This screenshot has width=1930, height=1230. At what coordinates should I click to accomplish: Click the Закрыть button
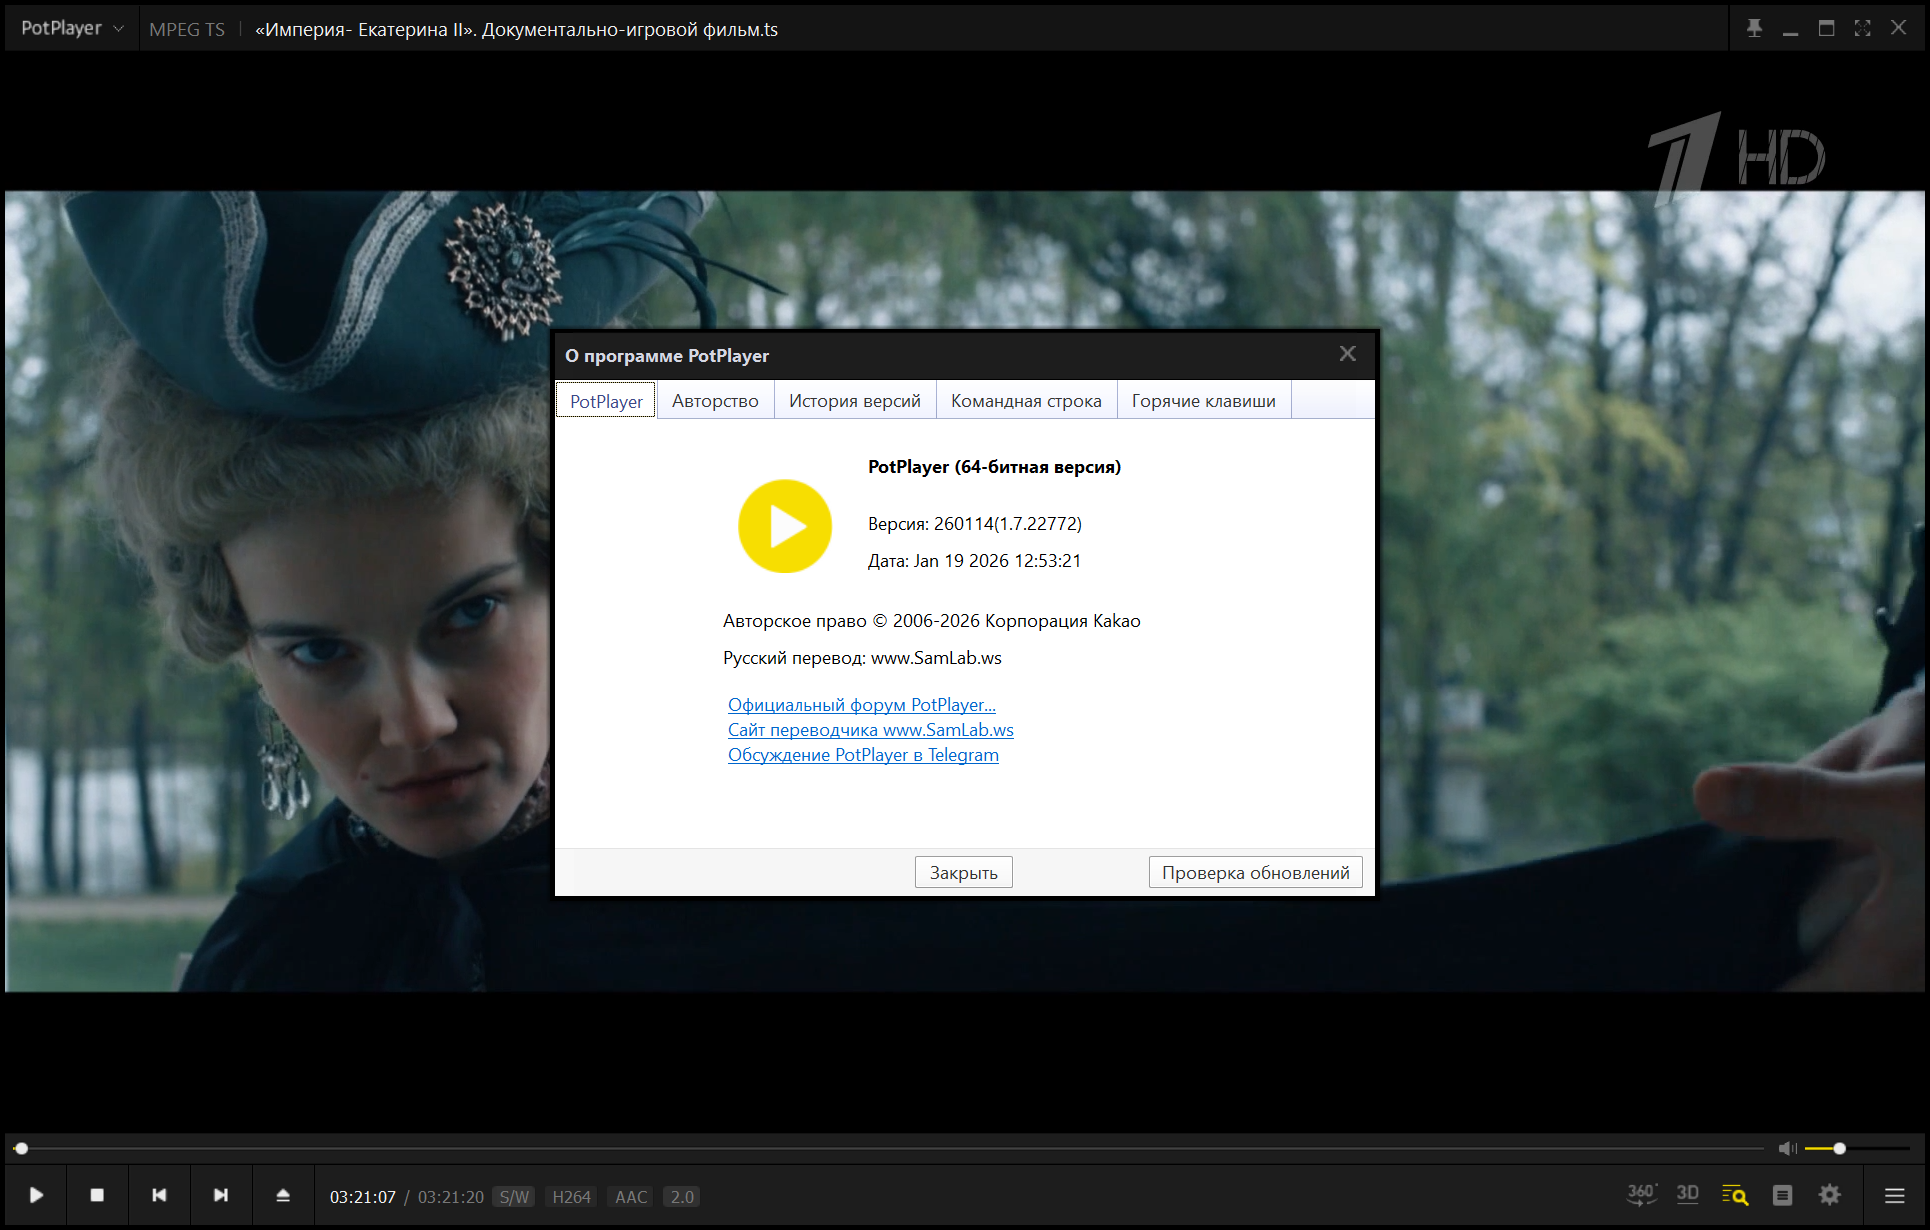(x=963, y=872)
